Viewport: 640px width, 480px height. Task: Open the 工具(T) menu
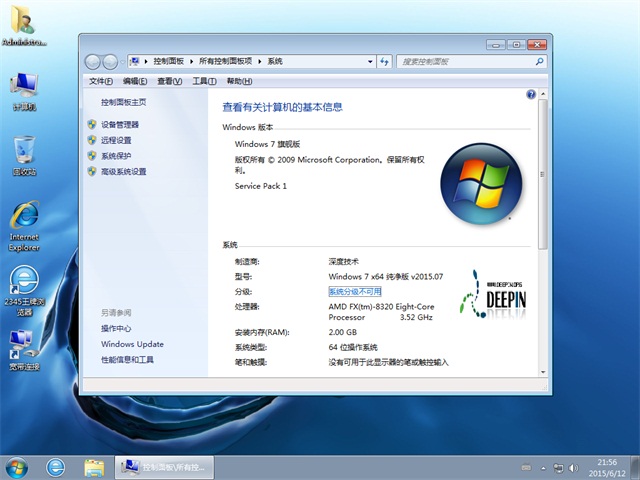pos(204,81)
